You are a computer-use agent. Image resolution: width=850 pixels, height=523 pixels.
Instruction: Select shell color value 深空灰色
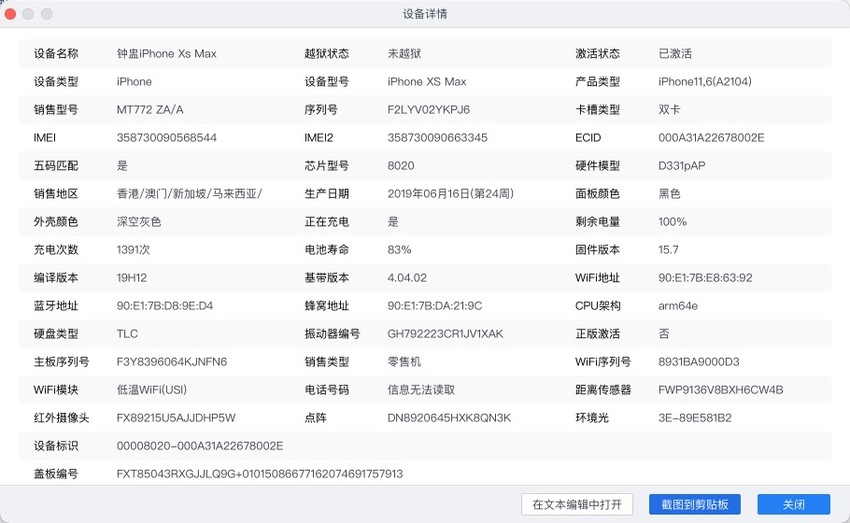pyautogui.click(x=139, y=222)
